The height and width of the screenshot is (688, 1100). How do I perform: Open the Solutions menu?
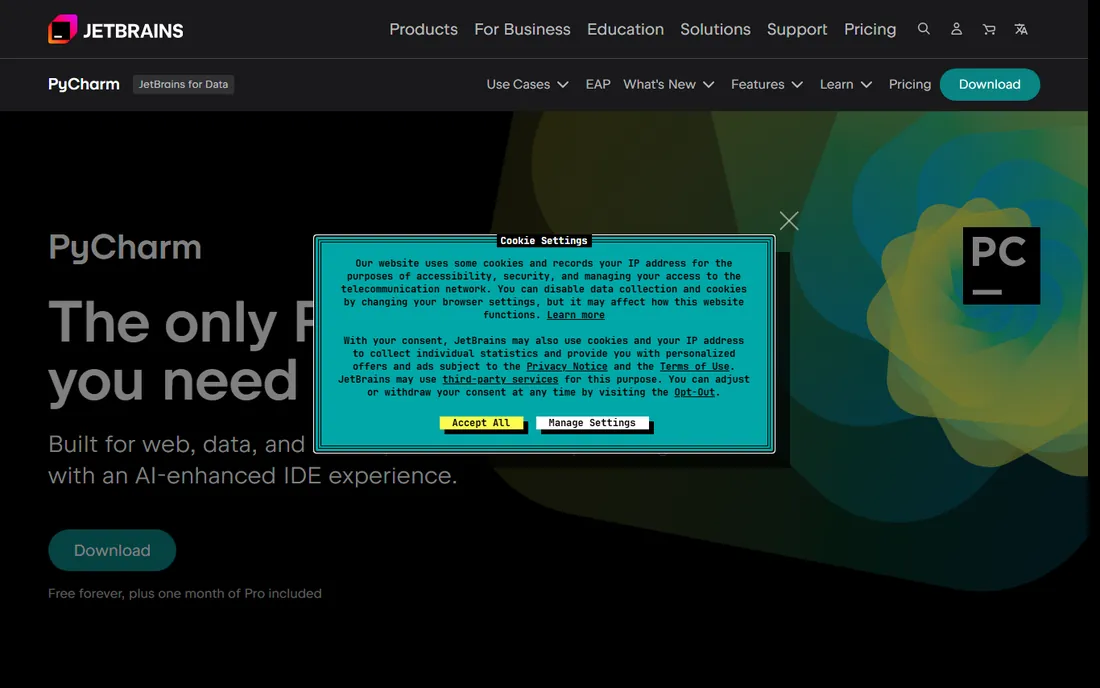click(715, 29)
